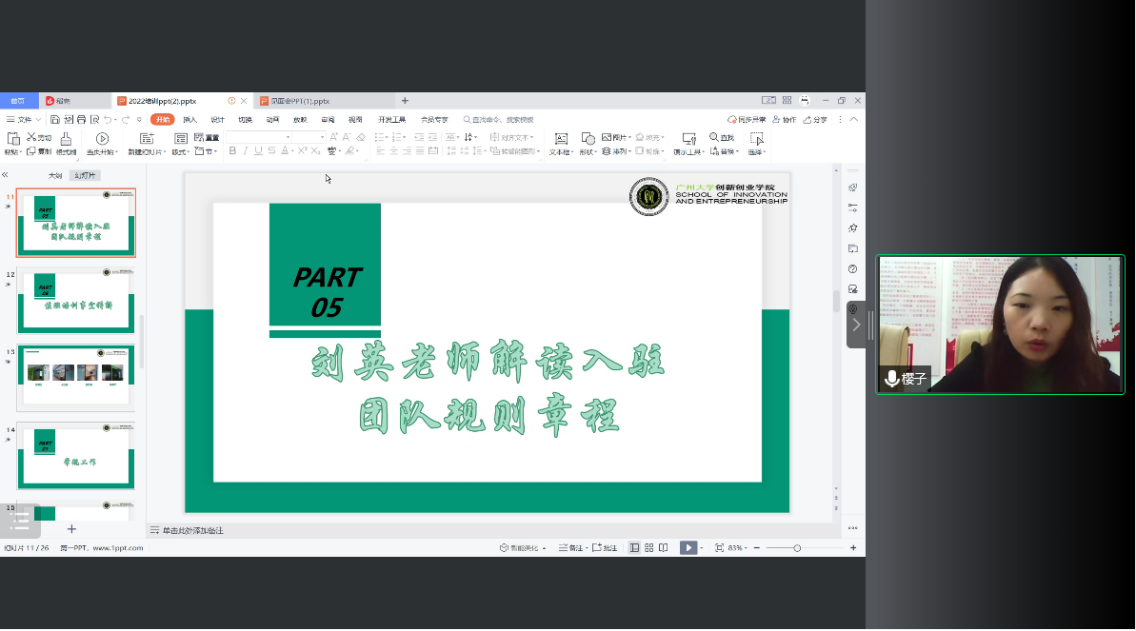Click the Presentation tools (演示工具) icon
This screenshot has height=631, width=1136.
(x=689, y=138)
